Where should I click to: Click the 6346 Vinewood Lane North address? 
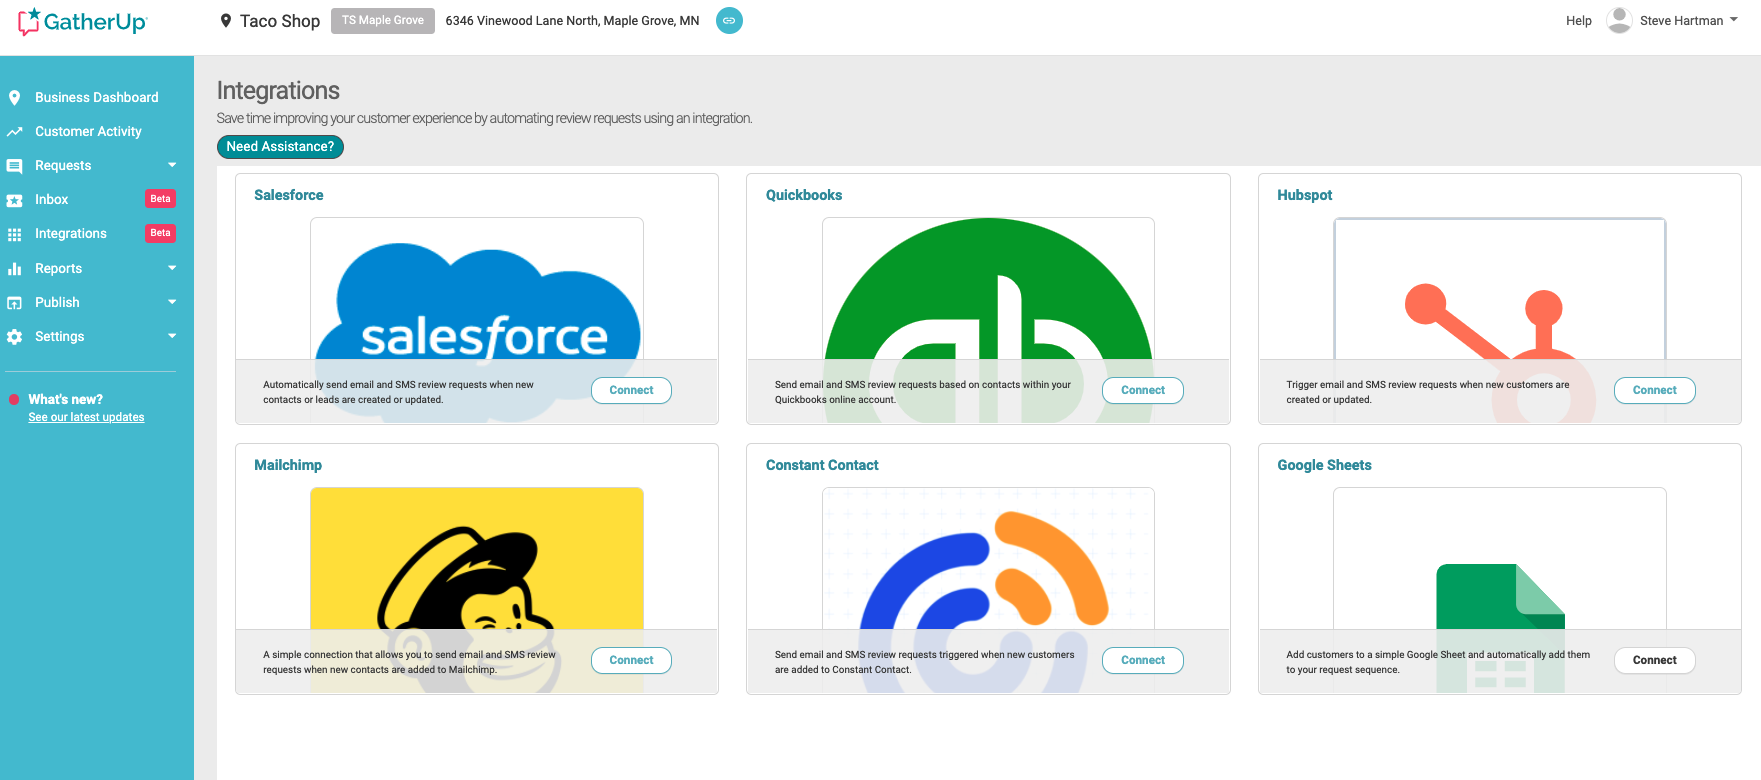pos(572,21)
